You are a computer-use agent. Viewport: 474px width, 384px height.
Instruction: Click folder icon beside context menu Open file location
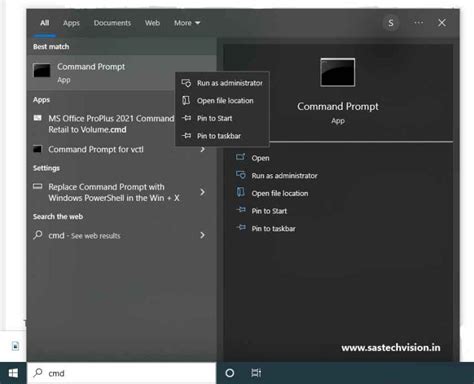point(186,100)
